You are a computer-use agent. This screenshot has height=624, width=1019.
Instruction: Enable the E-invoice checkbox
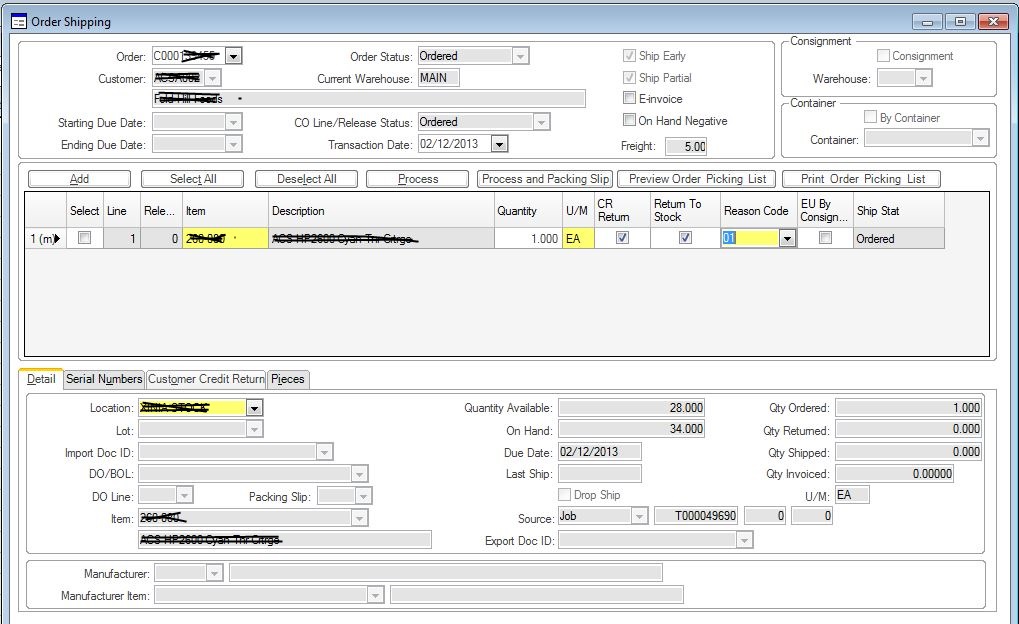pos(629,99)
